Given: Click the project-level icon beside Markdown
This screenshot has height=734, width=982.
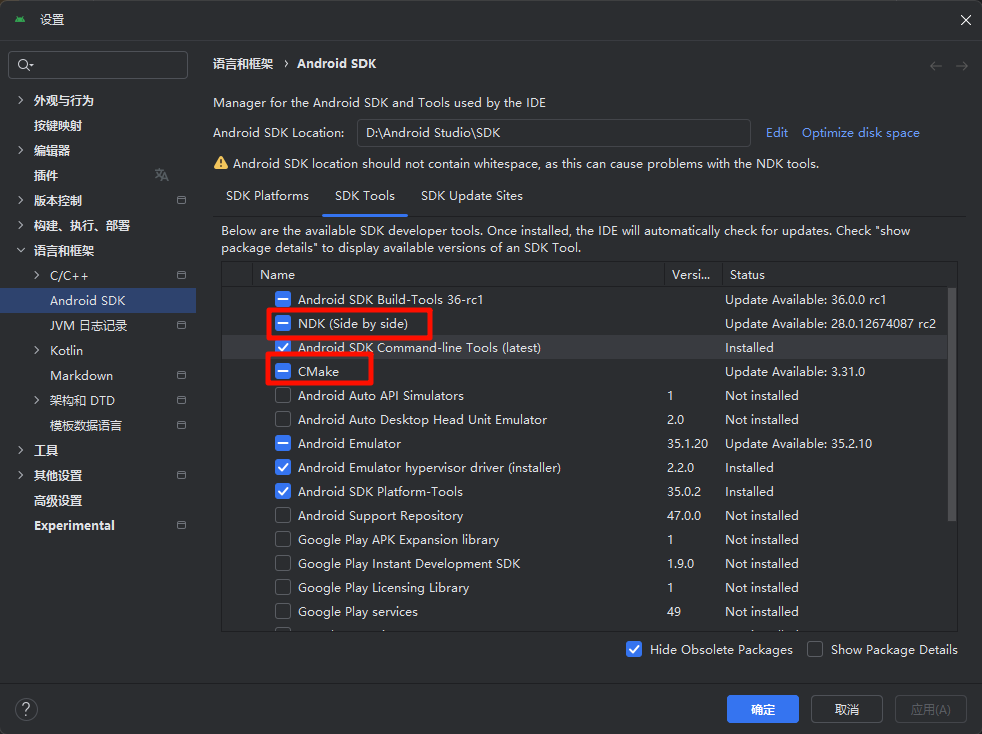Looking at the screenshot, I should pyautogui.click(x=181, y=375).
